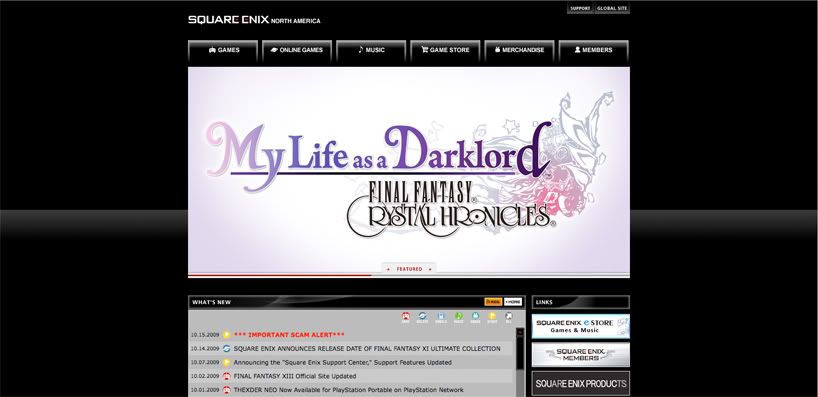Click the news list scrollbar up arrow

(520, 332)
